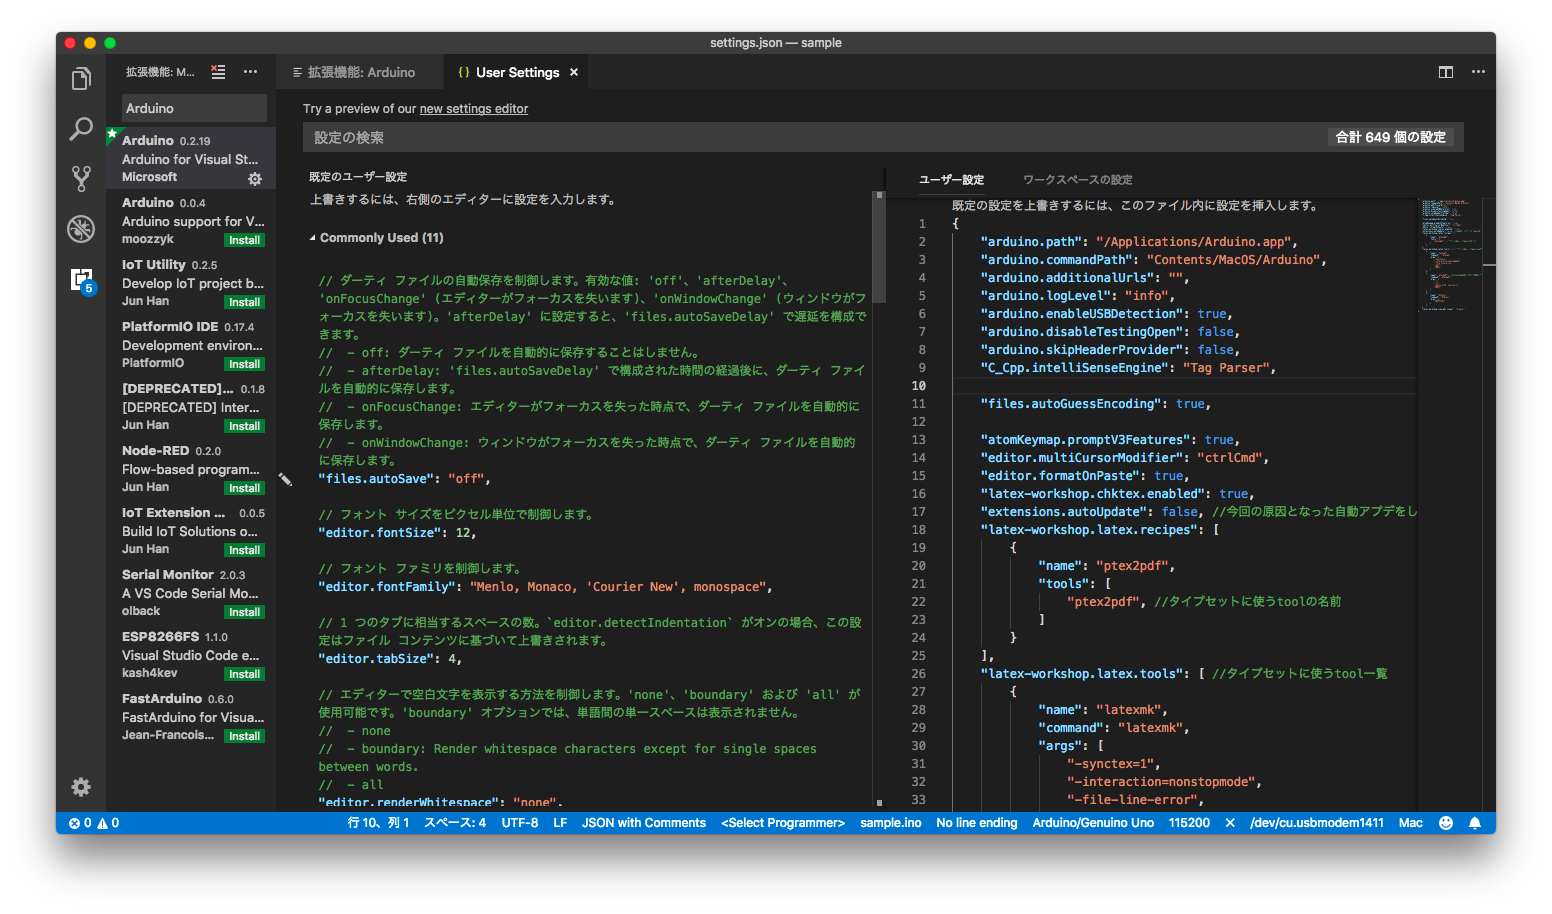Collapse the Commonly Used (11) section

[x=314, y=237]
